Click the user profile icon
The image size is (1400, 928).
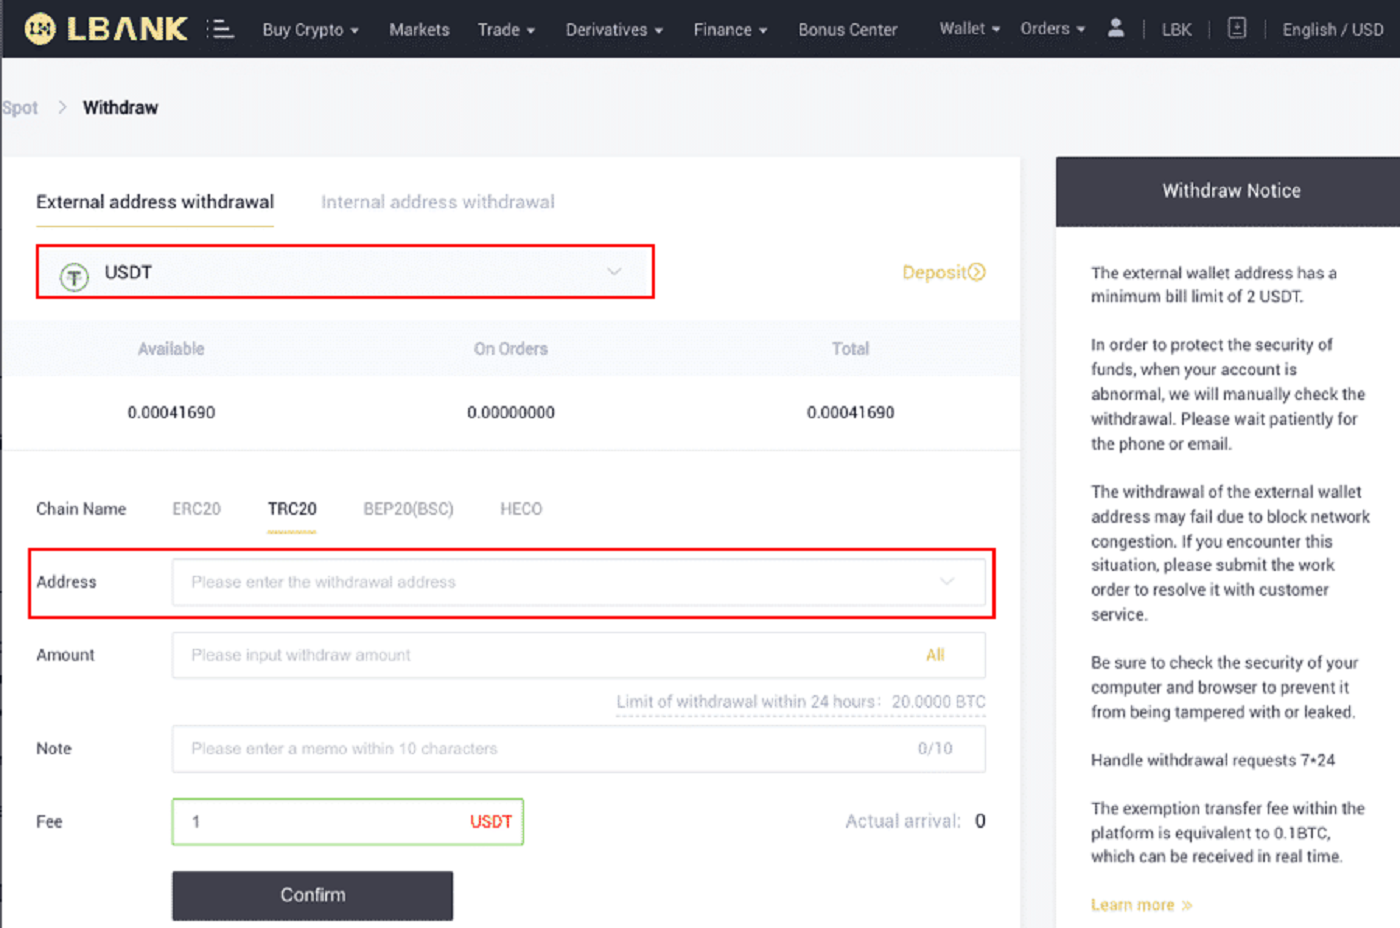click(x=1116, y=29)
